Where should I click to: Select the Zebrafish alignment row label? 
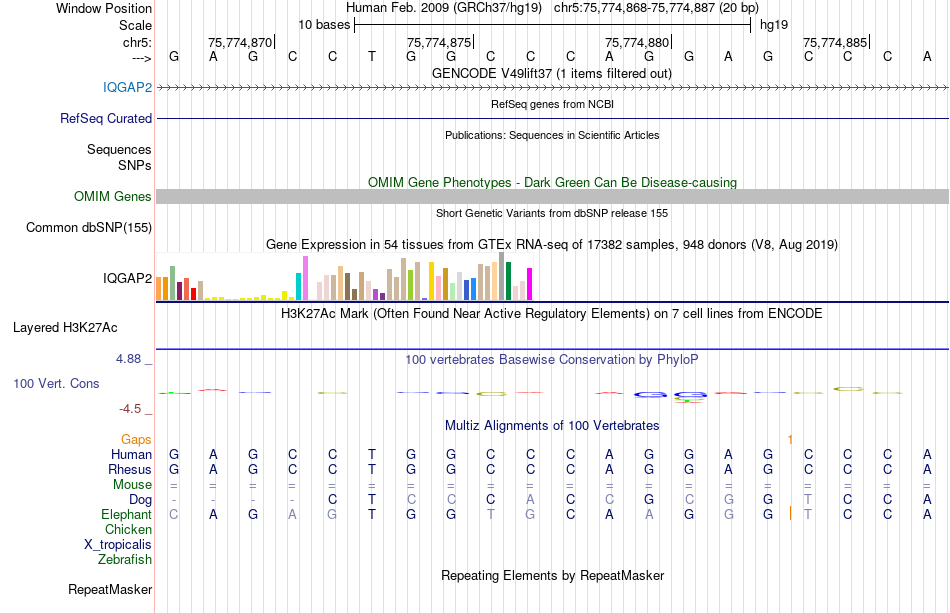point(125,559)
